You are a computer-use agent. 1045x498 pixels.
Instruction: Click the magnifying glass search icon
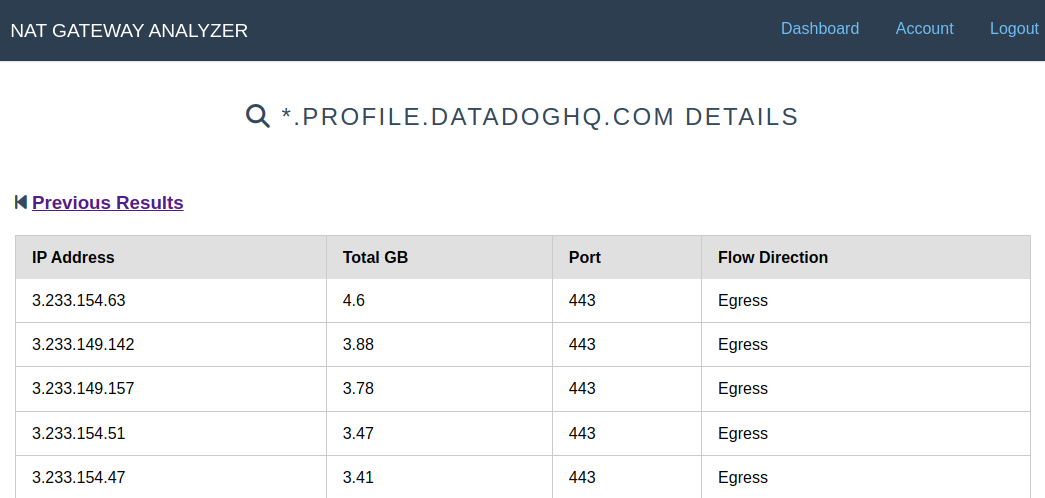(257, 116)
